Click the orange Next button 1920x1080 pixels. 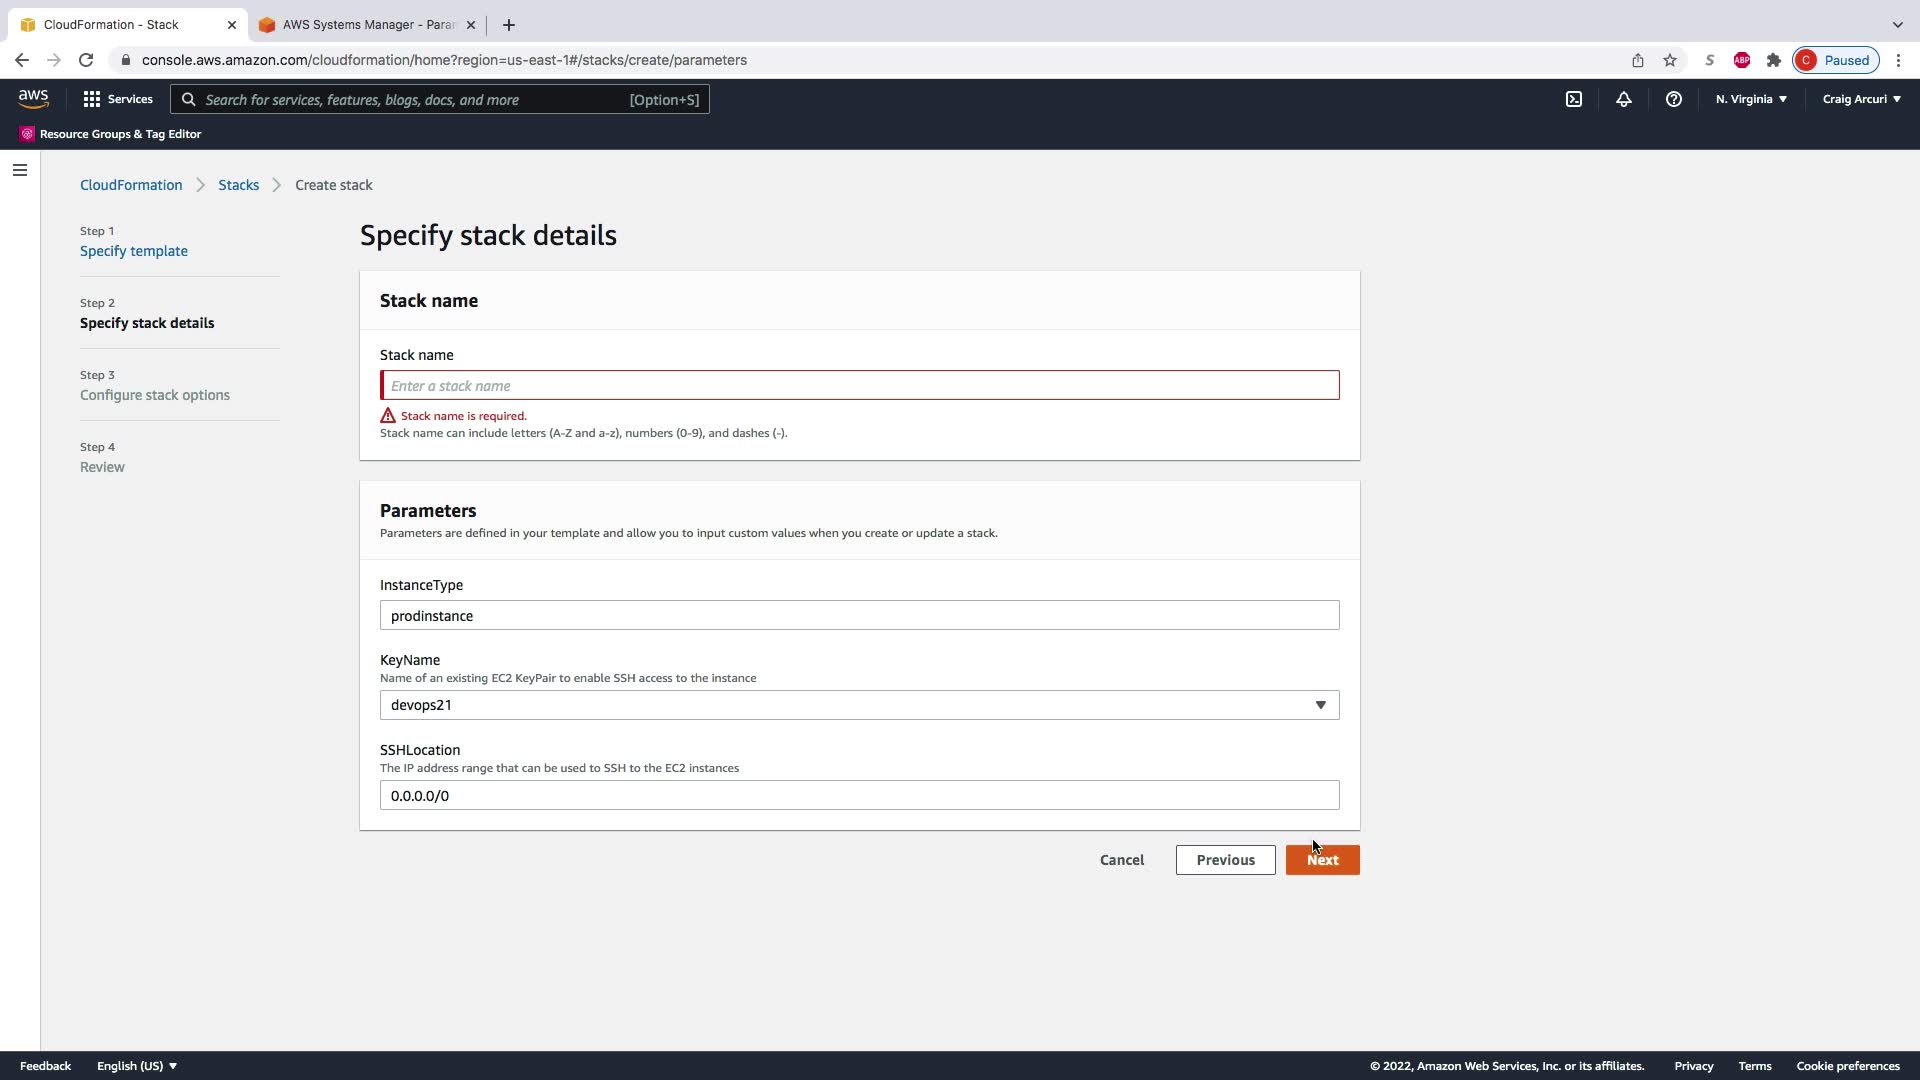pos(1322,860)
